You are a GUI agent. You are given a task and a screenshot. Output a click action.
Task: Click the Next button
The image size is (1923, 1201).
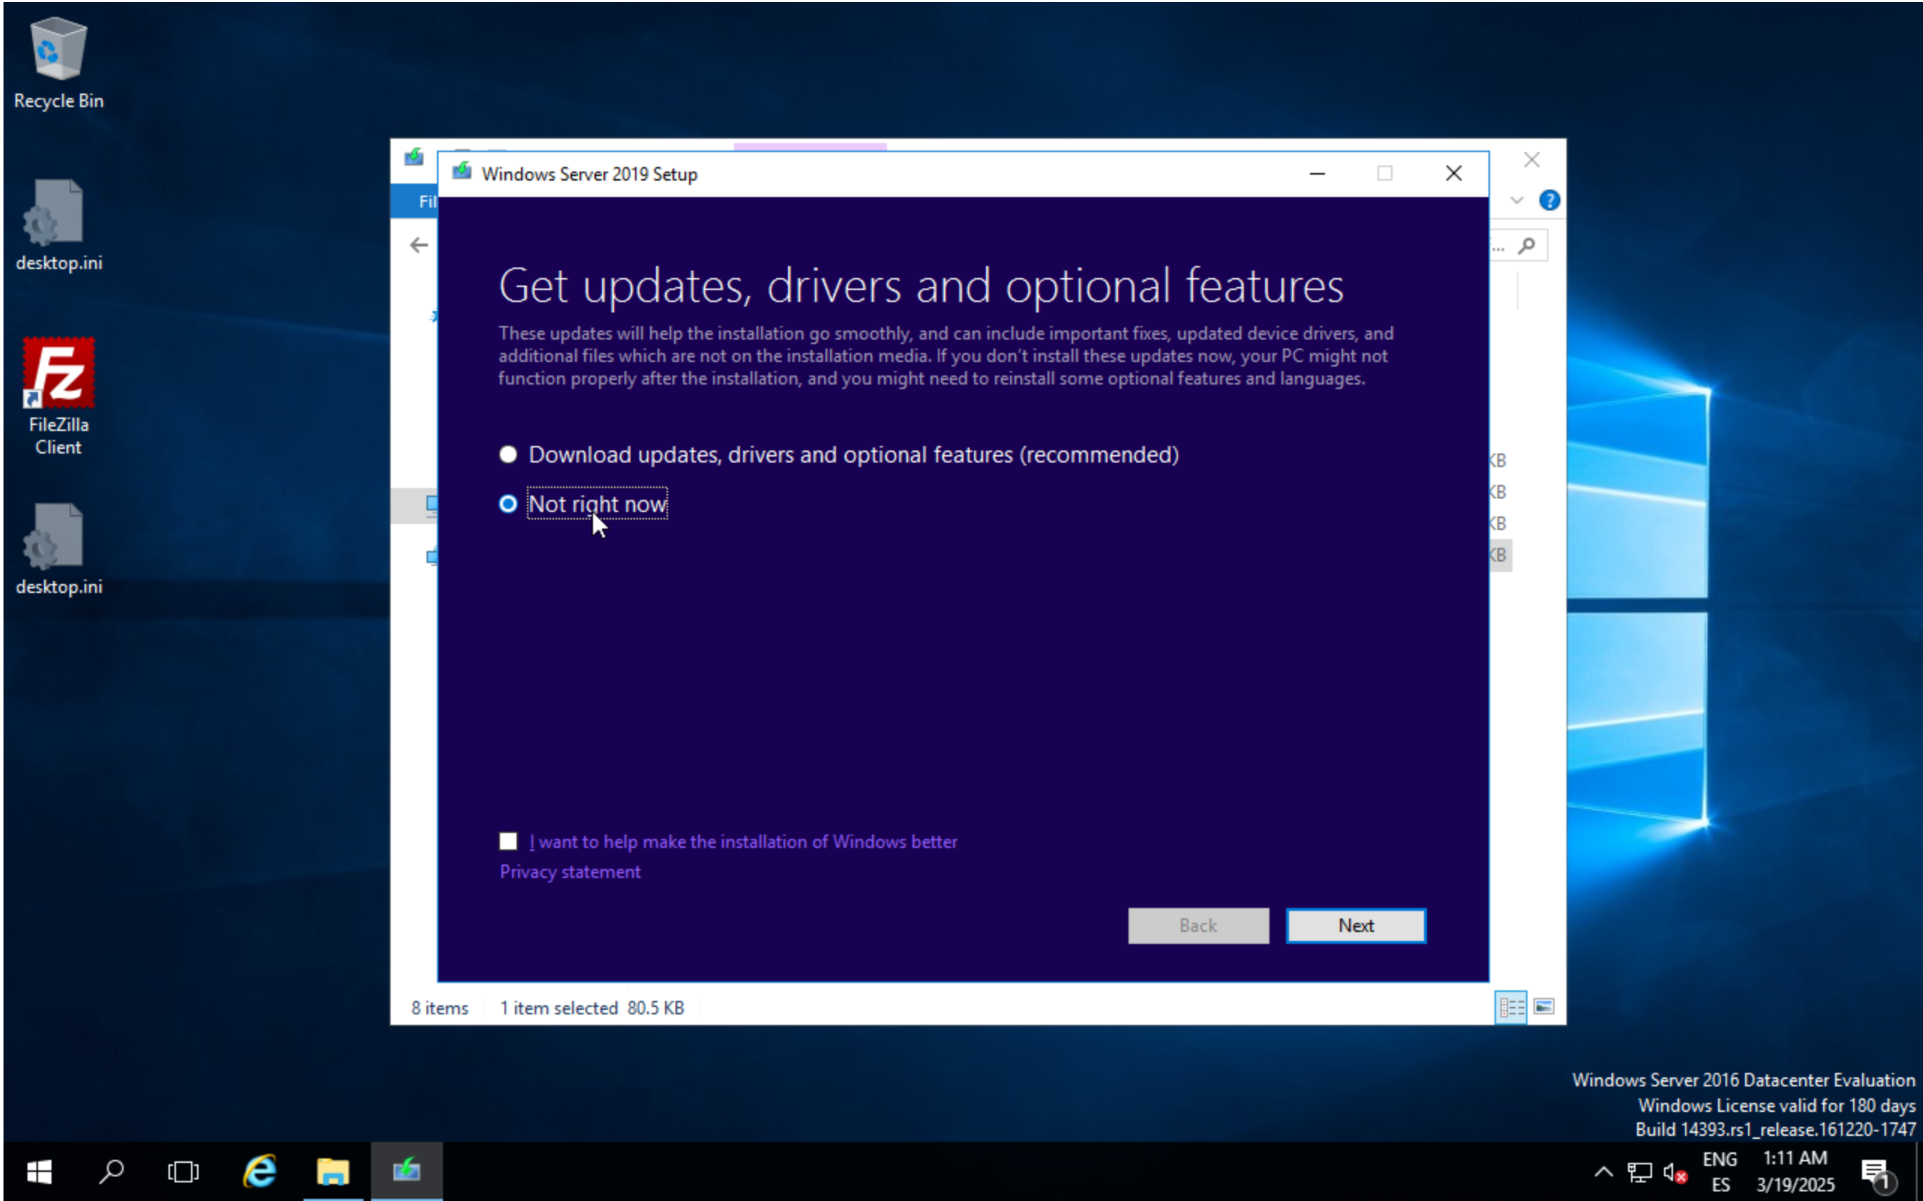pyautogui.click(x=1355, y=925)
